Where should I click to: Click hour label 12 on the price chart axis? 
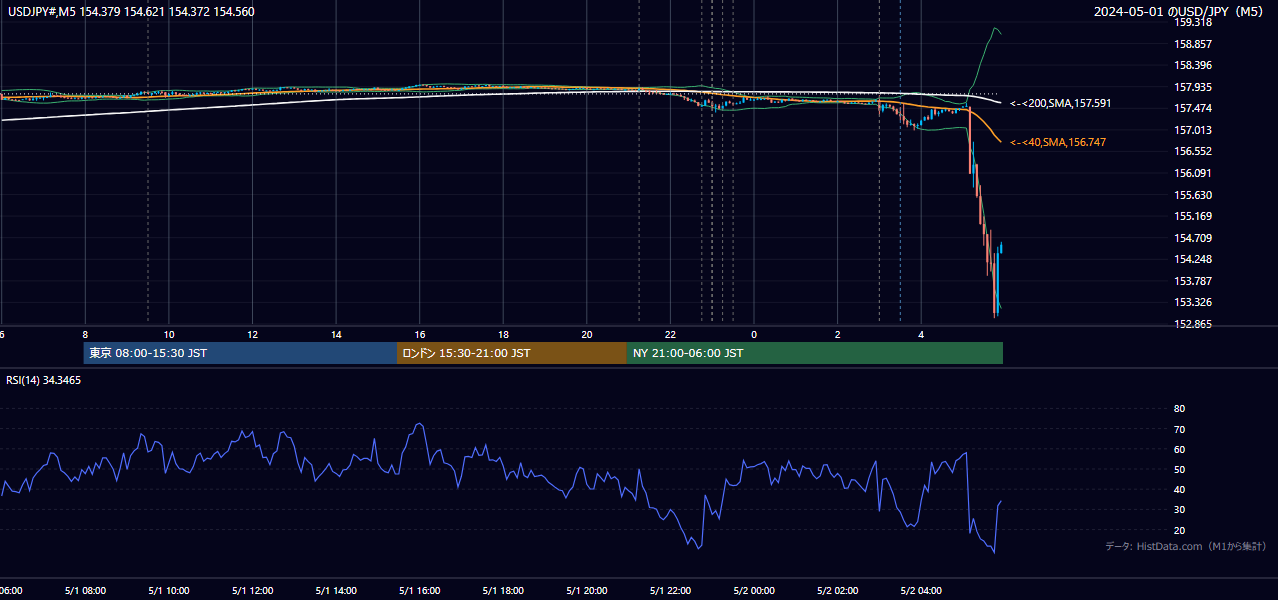tap(252, 335)
